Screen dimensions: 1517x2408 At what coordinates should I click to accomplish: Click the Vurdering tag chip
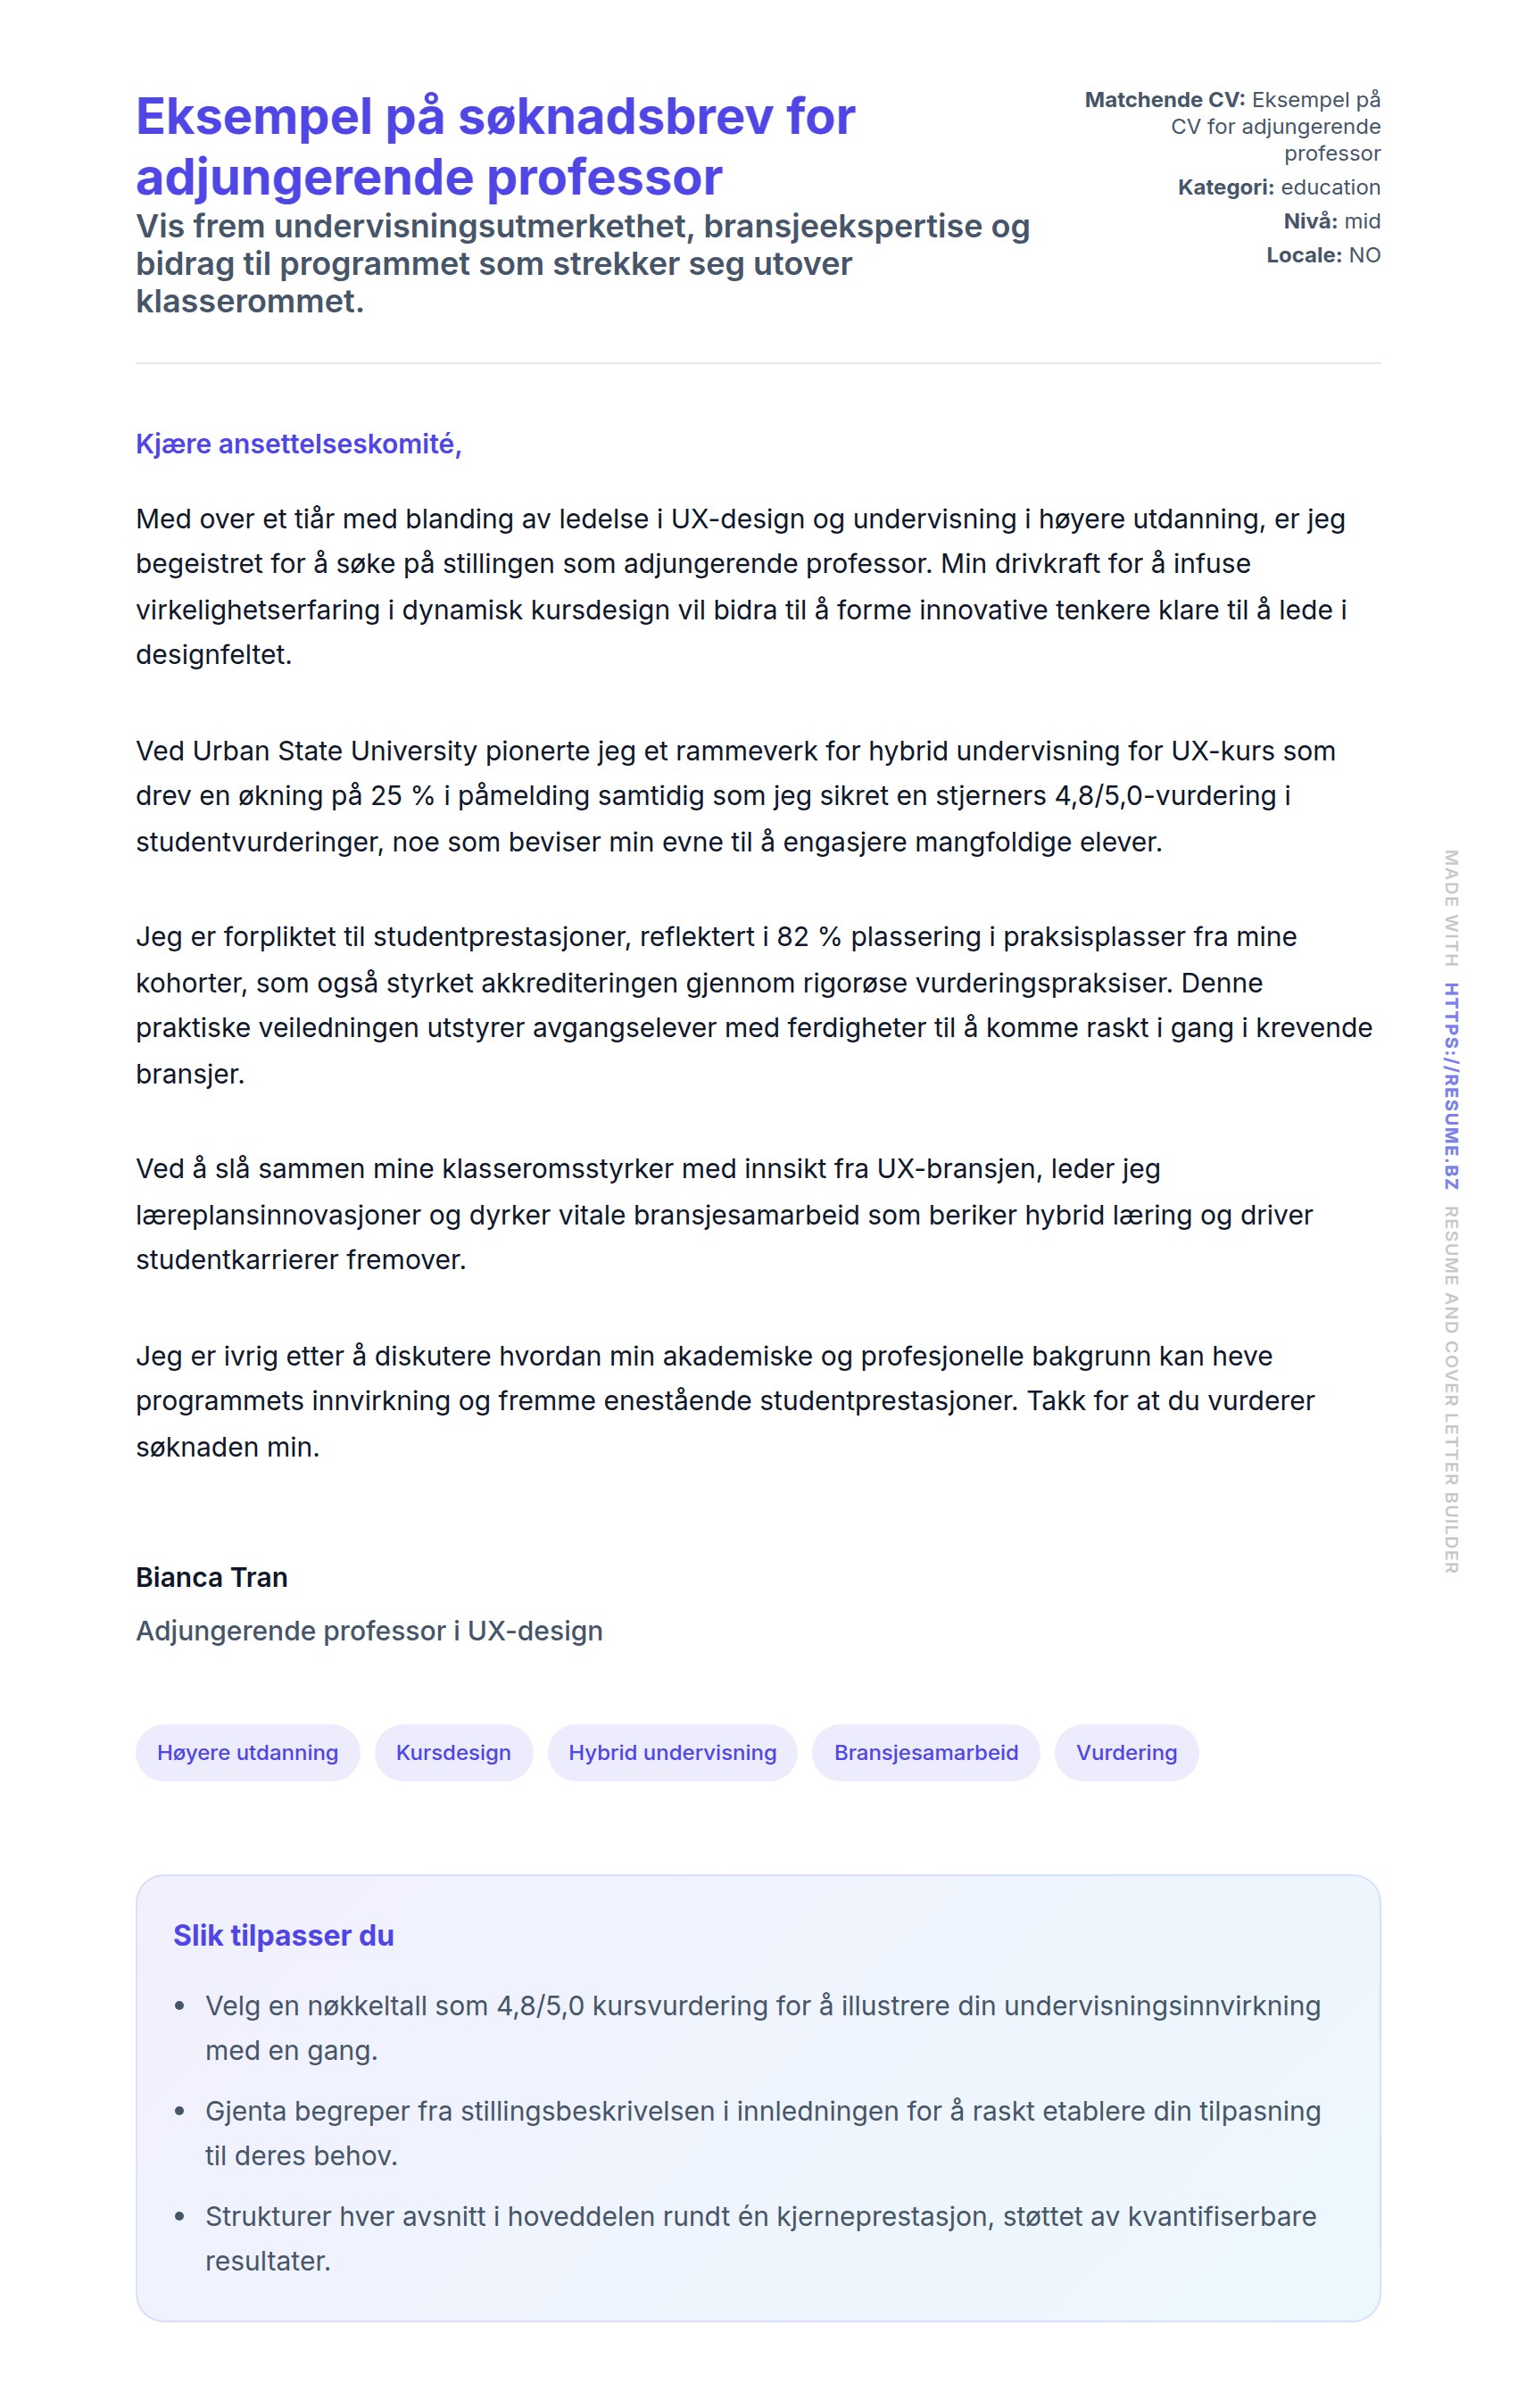[x=1126, y=1752]
